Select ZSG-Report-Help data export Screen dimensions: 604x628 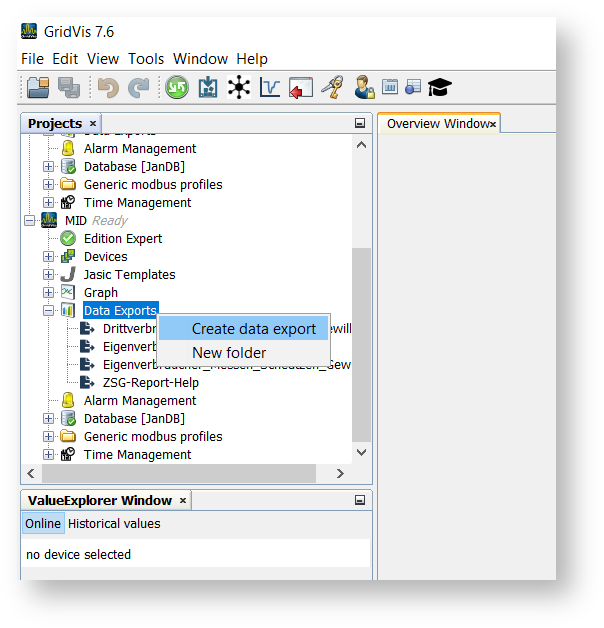150,383
